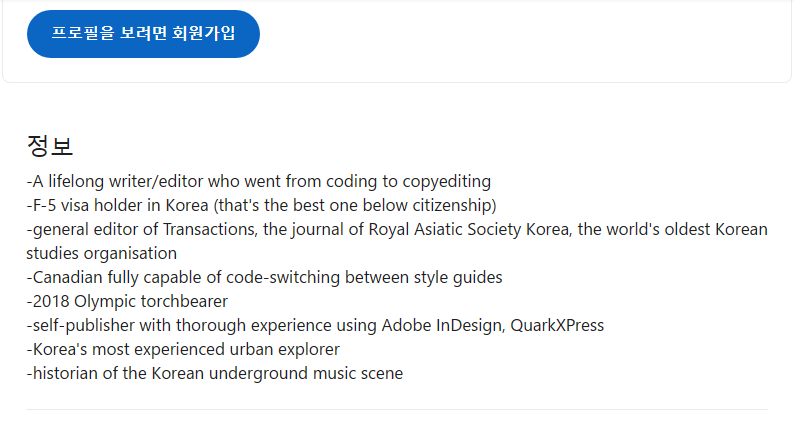Click the horizontal divider below the list

tap(396, 409)
